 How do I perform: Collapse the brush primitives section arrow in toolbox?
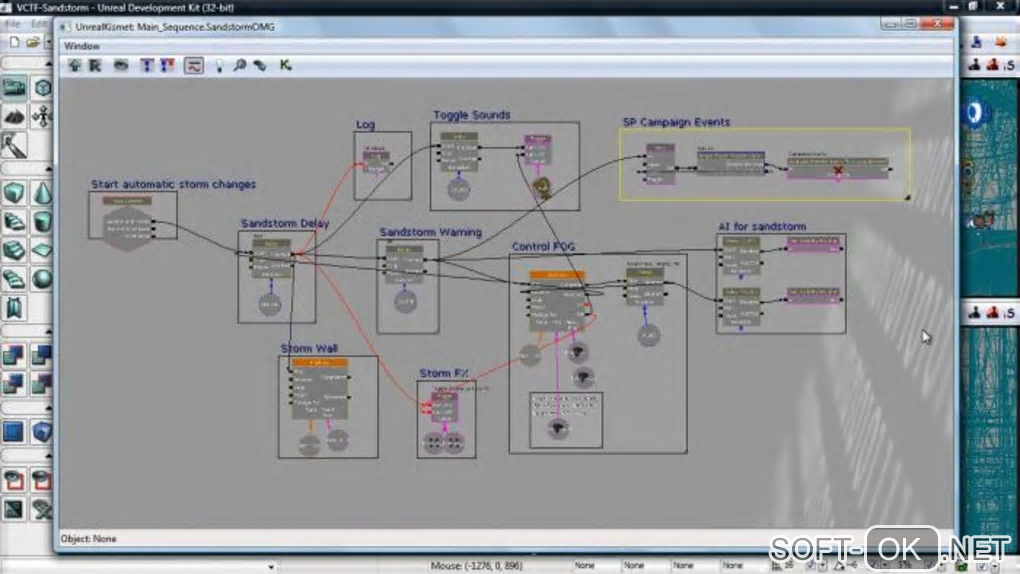point(48,169)
